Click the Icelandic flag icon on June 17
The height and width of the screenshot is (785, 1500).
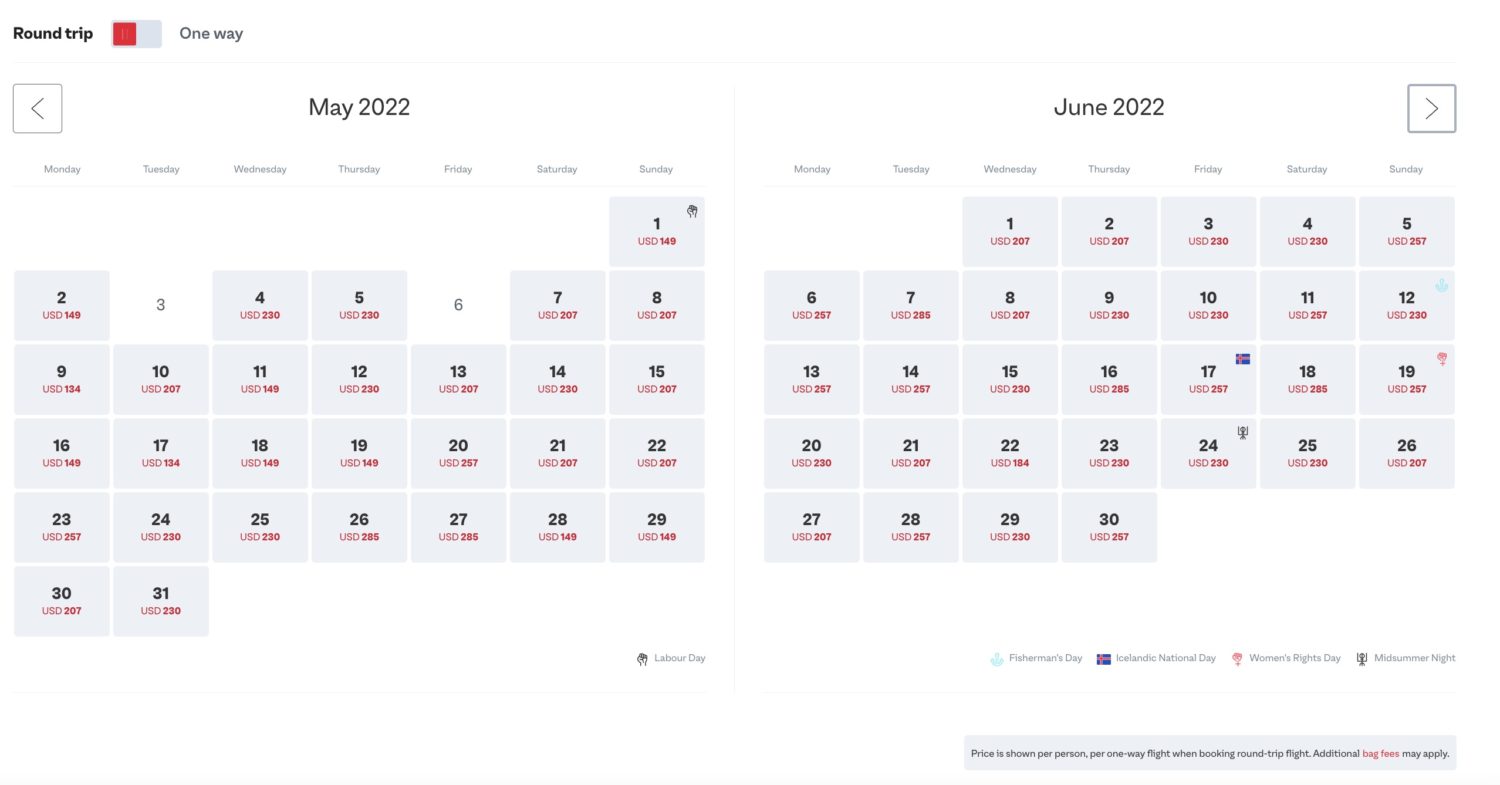point(1242,358)
